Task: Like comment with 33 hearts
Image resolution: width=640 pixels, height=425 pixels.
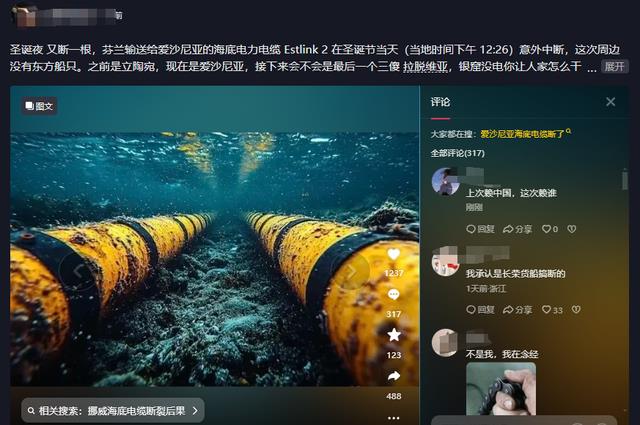Action: point(552,310)
